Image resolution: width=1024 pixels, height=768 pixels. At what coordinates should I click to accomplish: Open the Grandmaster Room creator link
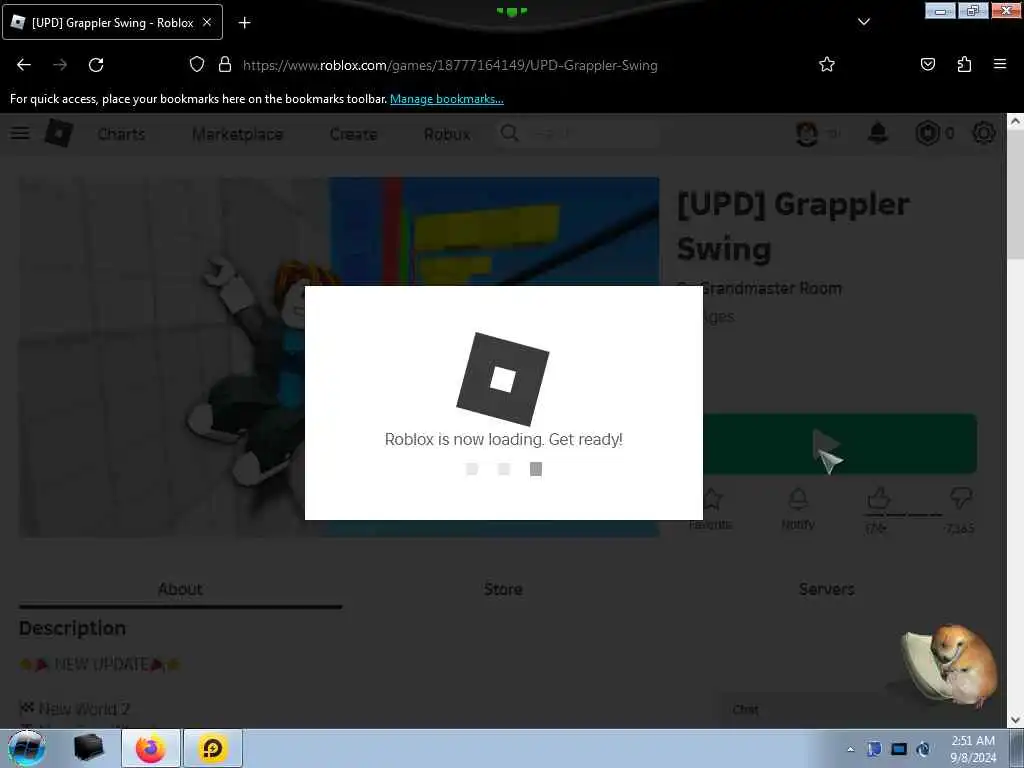tap(770, 288)
